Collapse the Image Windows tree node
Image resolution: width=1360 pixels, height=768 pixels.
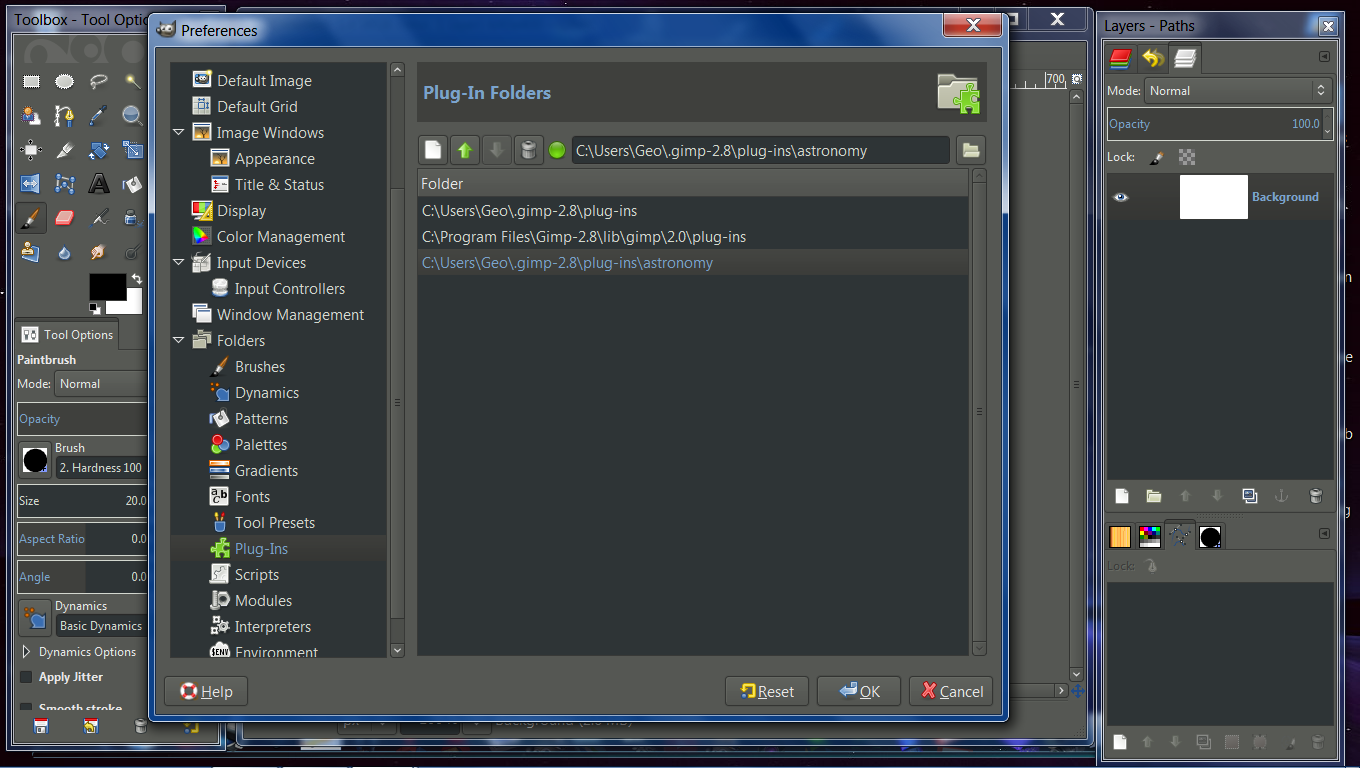click(179, 132)
